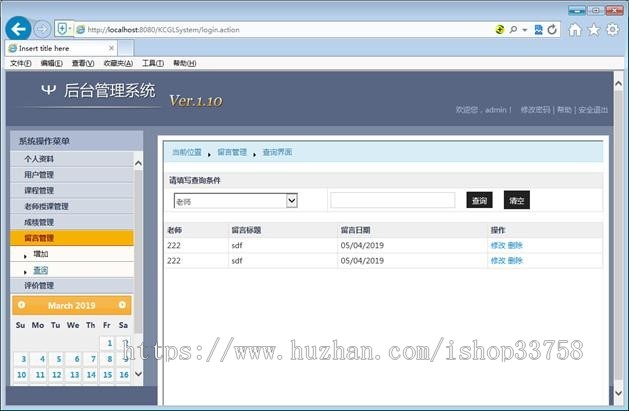
Task: Open the favorites star icon
Action: pyautogui.click(x=594, y=30)
